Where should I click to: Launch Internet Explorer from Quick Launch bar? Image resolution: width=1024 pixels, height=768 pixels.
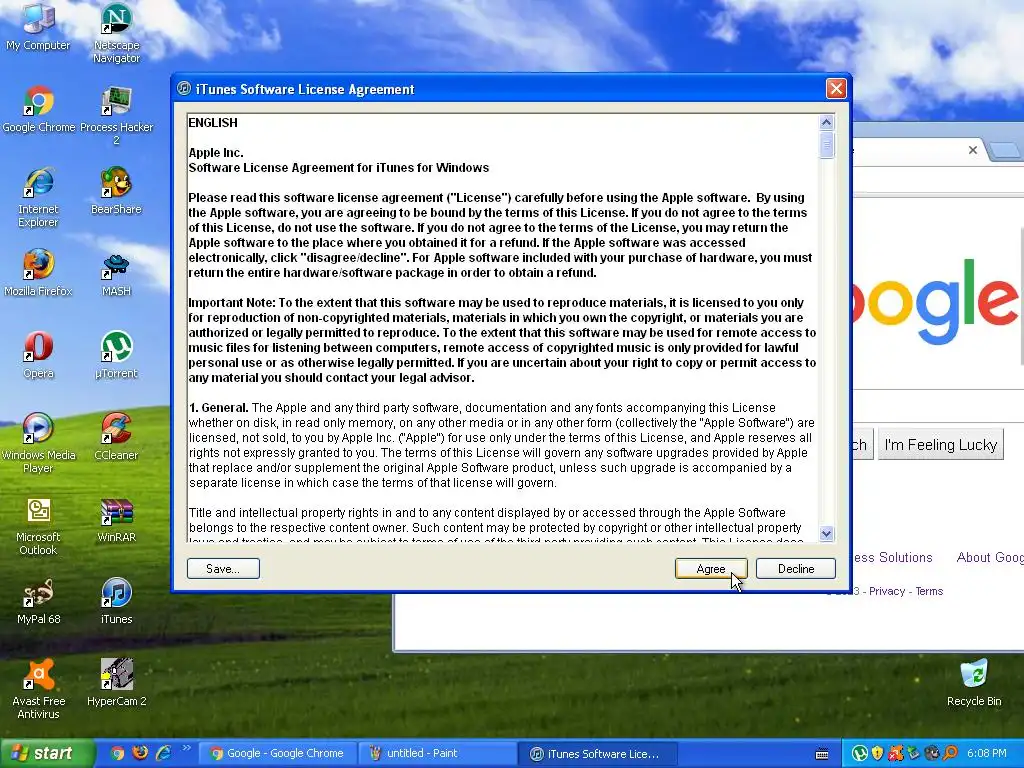pos(163,753)
